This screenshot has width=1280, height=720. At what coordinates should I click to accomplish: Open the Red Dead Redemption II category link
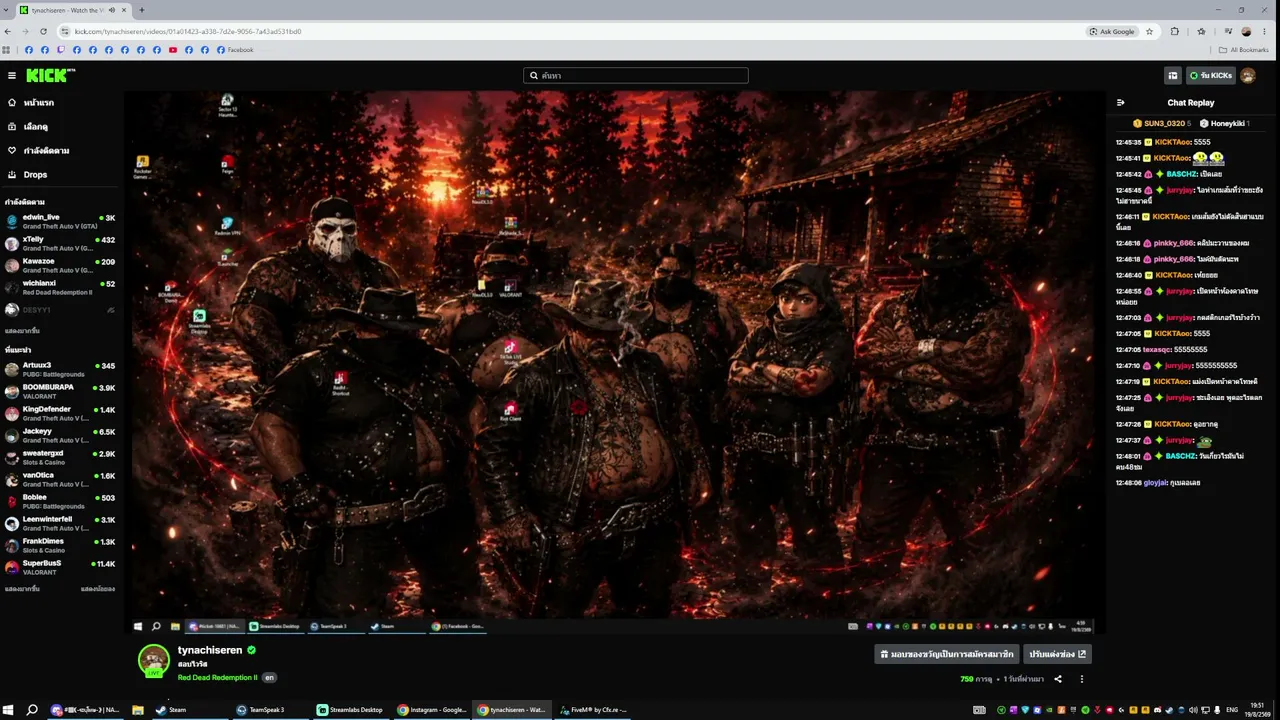(217, 677)
